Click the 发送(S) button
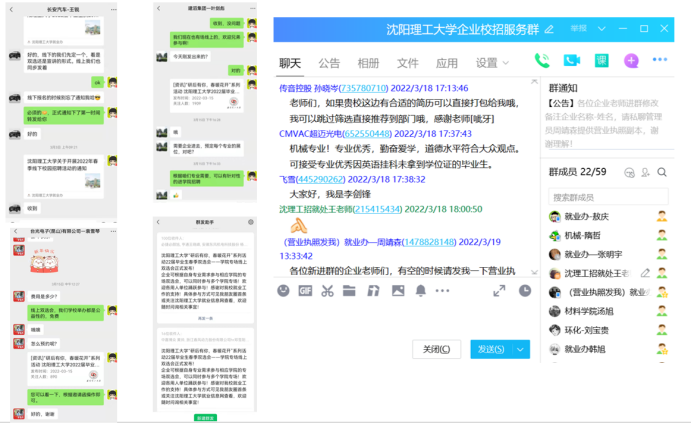This screenshot has width=692, height=424. (x=492, y=349)
